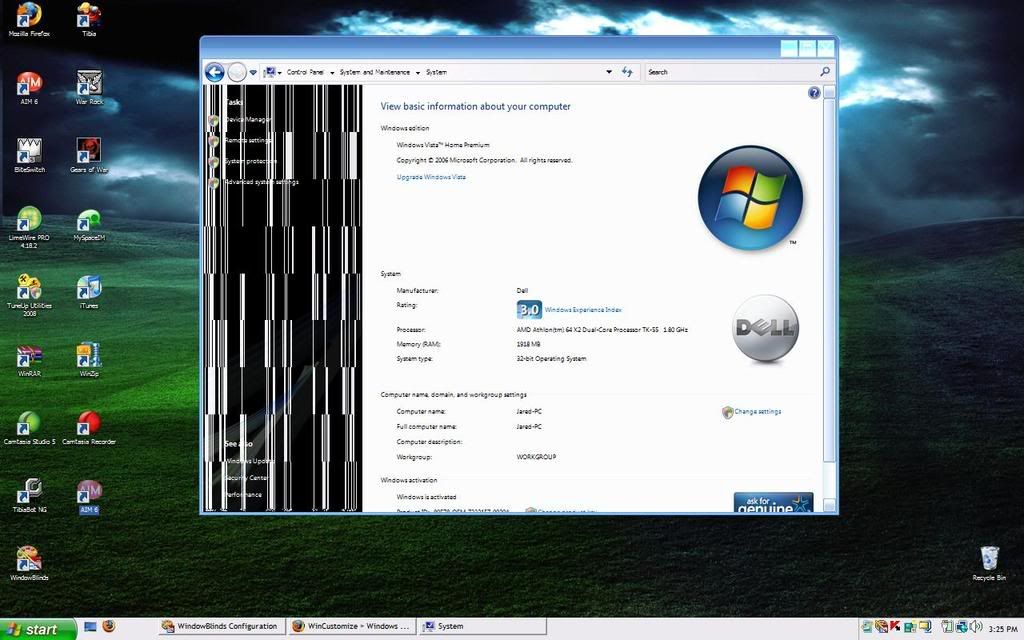Open the Gears of War desktop icon
This screenshot has width=1024, height=640.
coord(89,155)
